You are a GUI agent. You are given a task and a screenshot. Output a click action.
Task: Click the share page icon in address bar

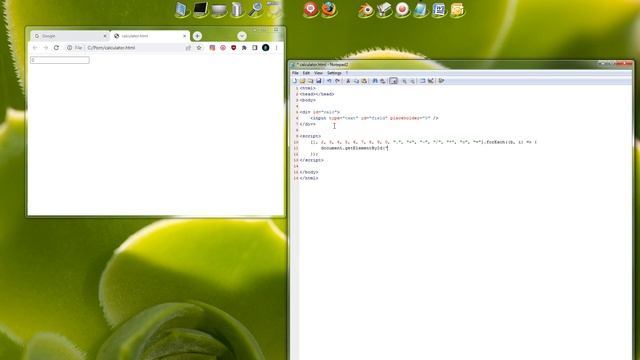(x=188, y=48)
